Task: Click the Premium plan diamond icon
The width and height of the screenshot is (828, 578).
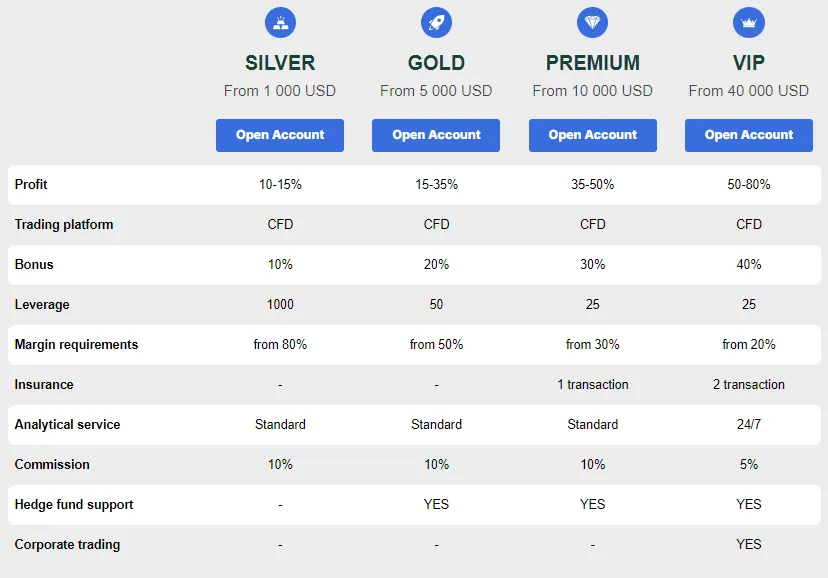Action: 593,22
